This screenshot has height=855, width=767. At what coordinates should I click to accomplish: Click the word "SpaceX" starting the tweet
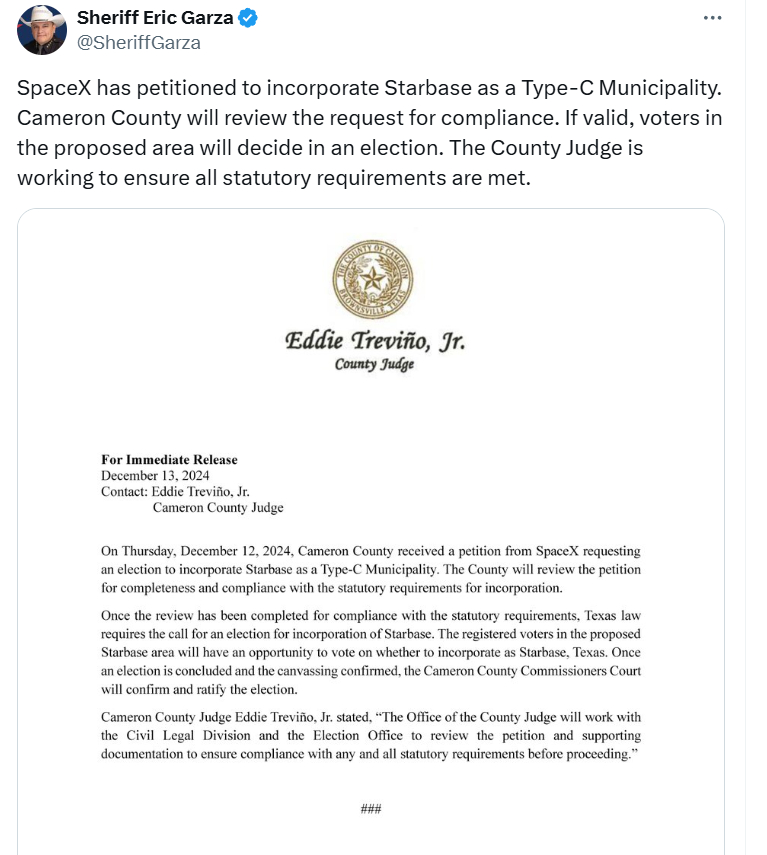pyautogui.click(x=50, y=88)
